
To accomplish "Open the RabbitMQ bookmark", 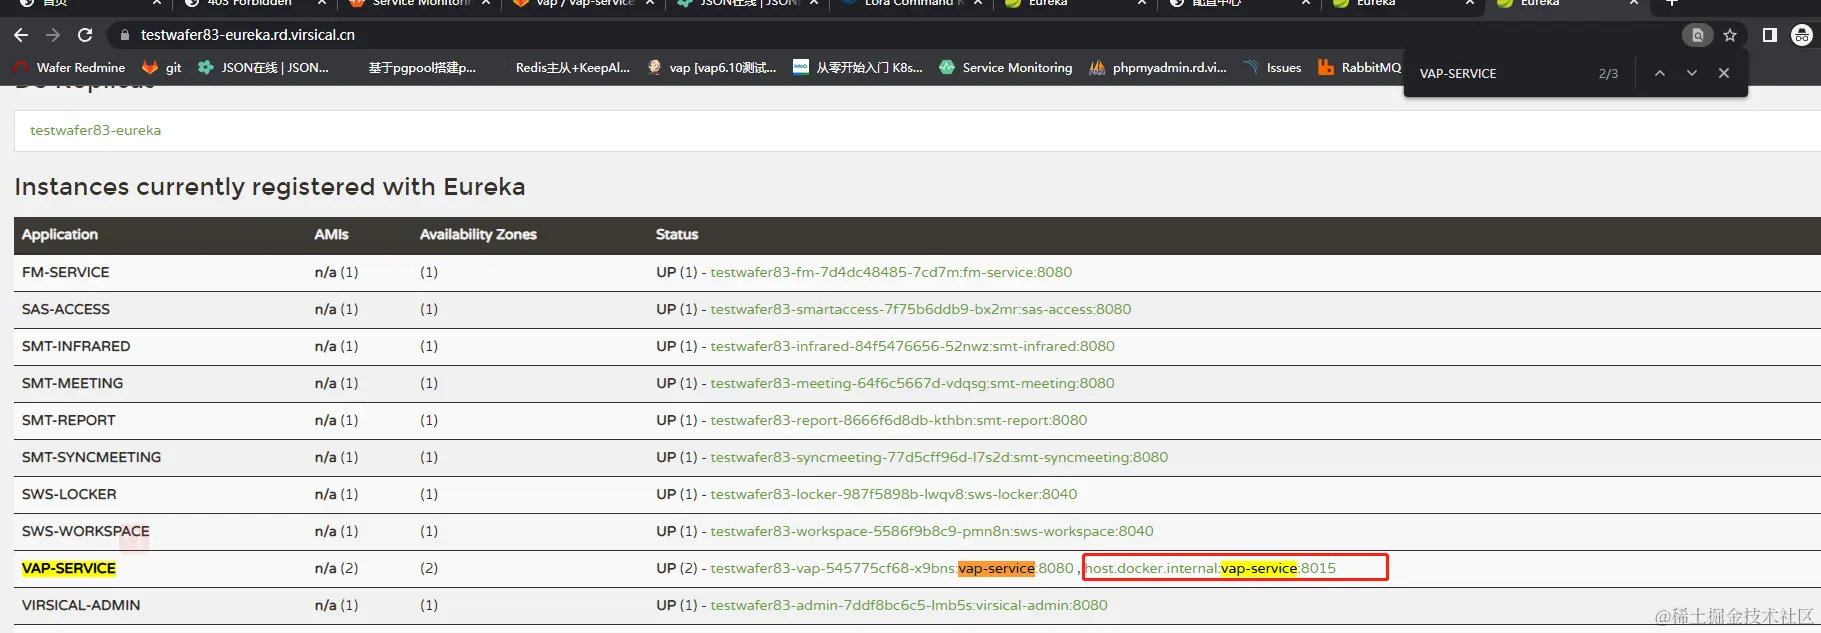I will 1360,68.
